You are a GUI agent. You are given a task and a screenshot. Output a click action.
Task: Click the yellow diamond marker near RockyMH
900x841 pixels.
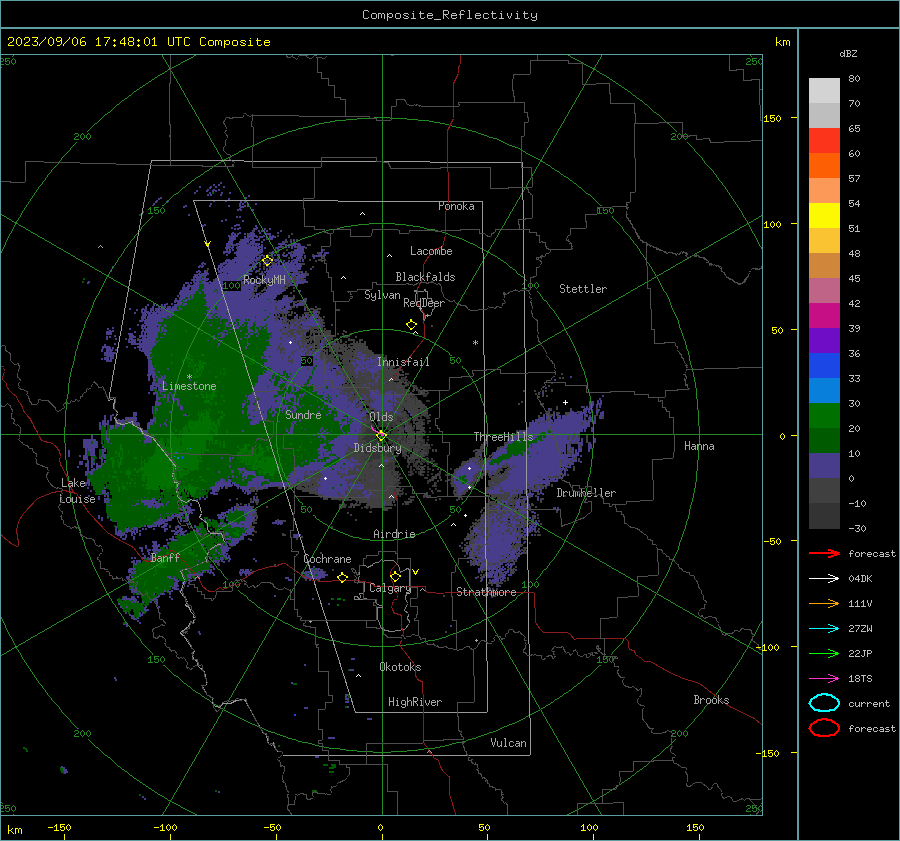pos(267,261)
